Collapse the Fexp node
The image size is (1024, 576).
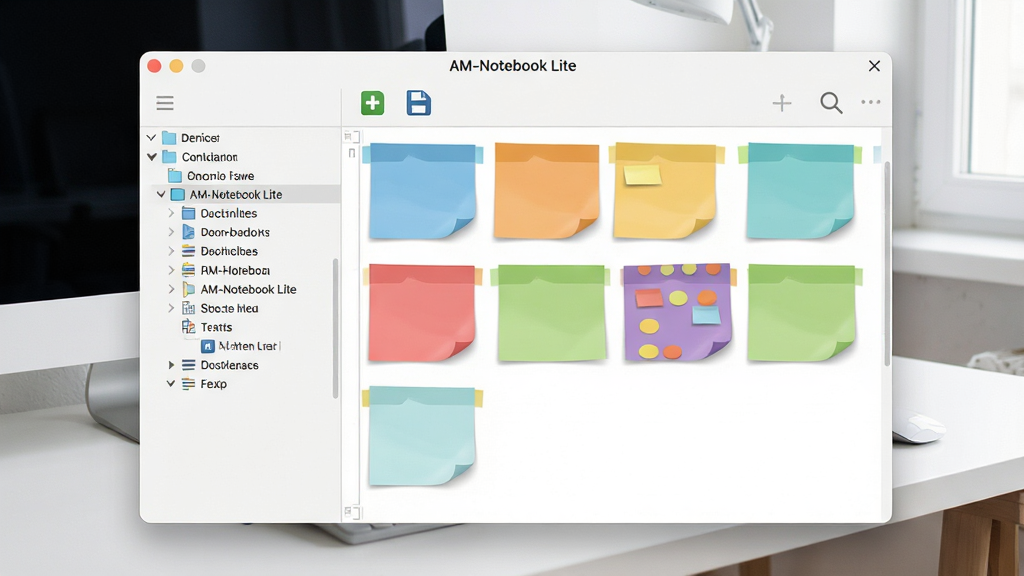click(x=170, y=384)
